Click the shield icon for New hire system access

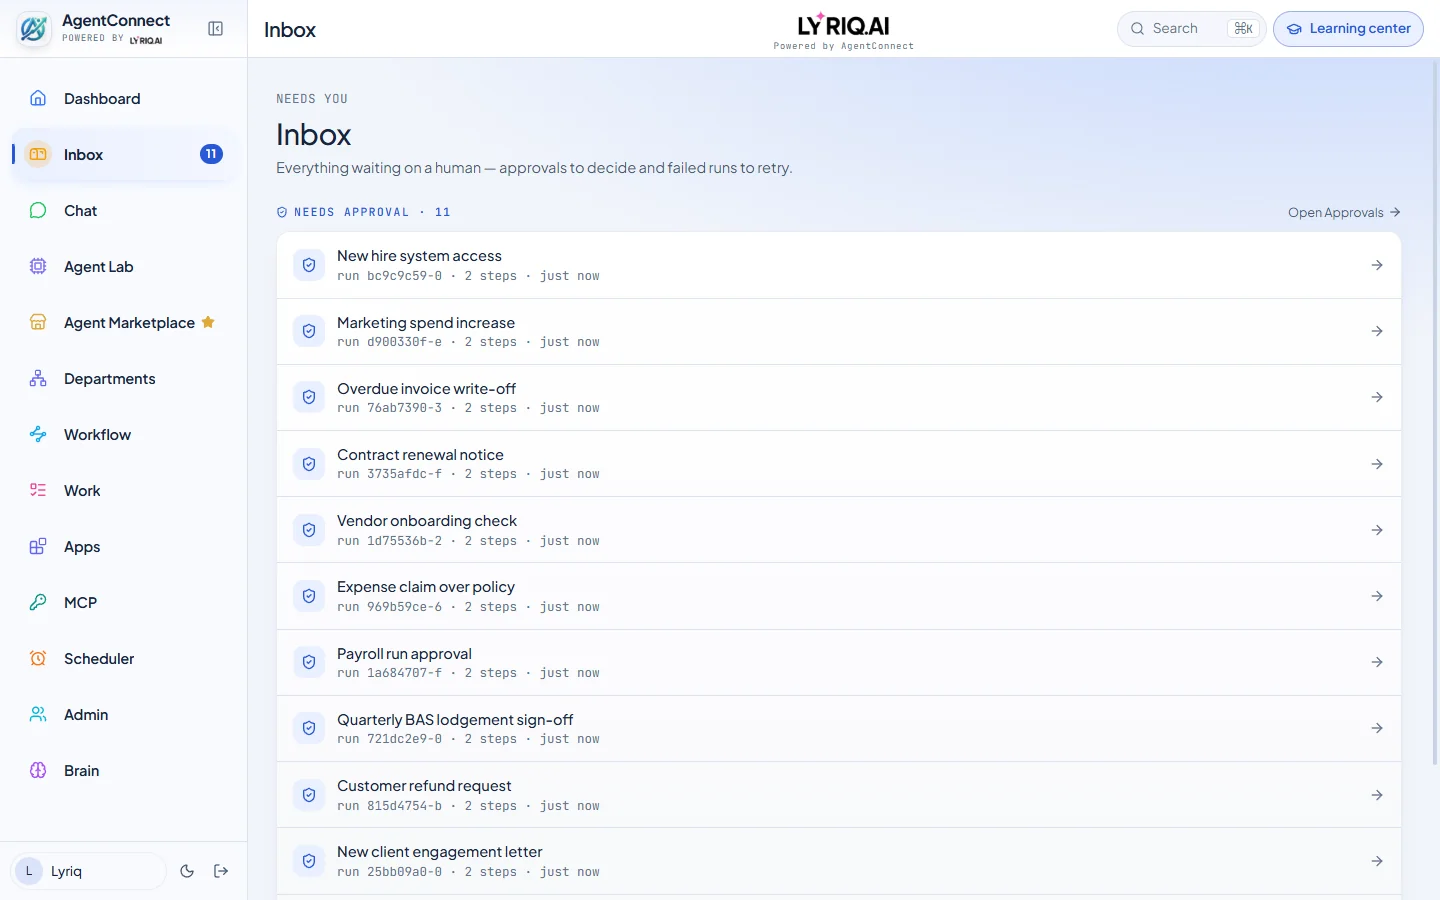pyautogui.click(x=309, y=265)
